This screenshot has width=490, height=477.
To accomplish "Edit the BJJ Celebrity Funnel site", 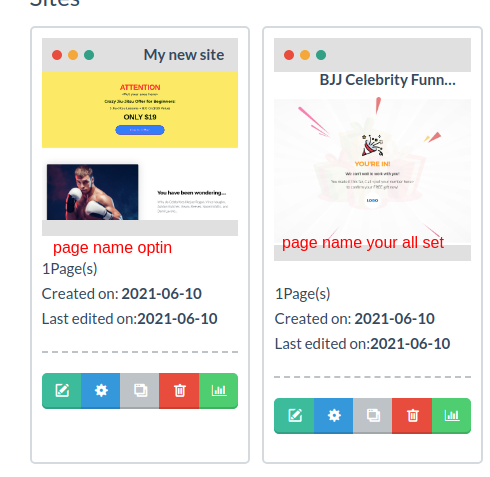I will pos(294,415).
